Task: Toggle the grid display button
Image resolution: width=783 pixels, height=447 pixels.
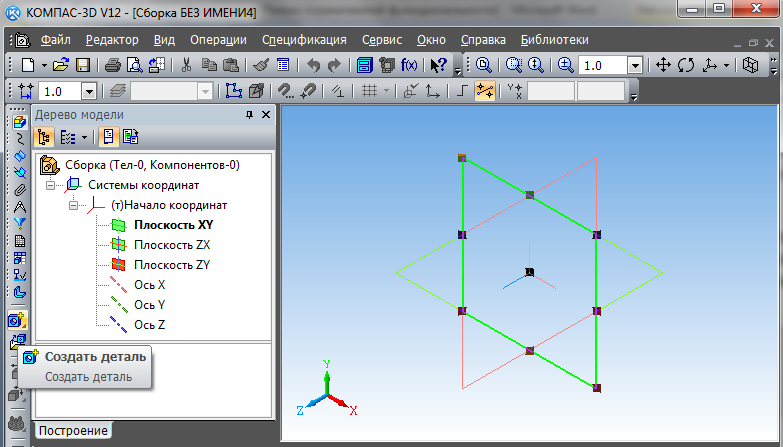Action: tap(369, 91)
